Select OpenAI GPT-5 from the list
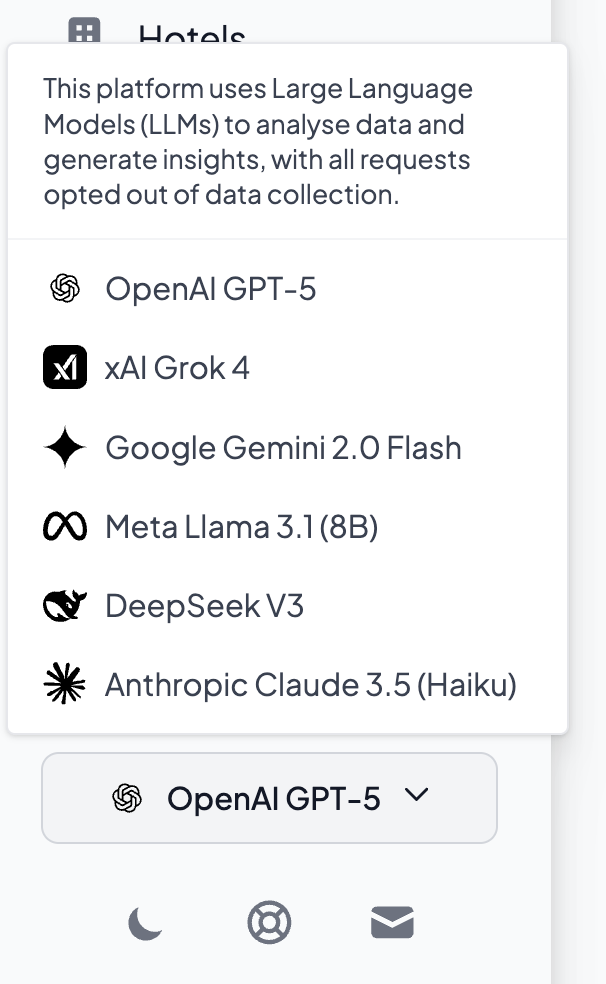 coord(211,289)
